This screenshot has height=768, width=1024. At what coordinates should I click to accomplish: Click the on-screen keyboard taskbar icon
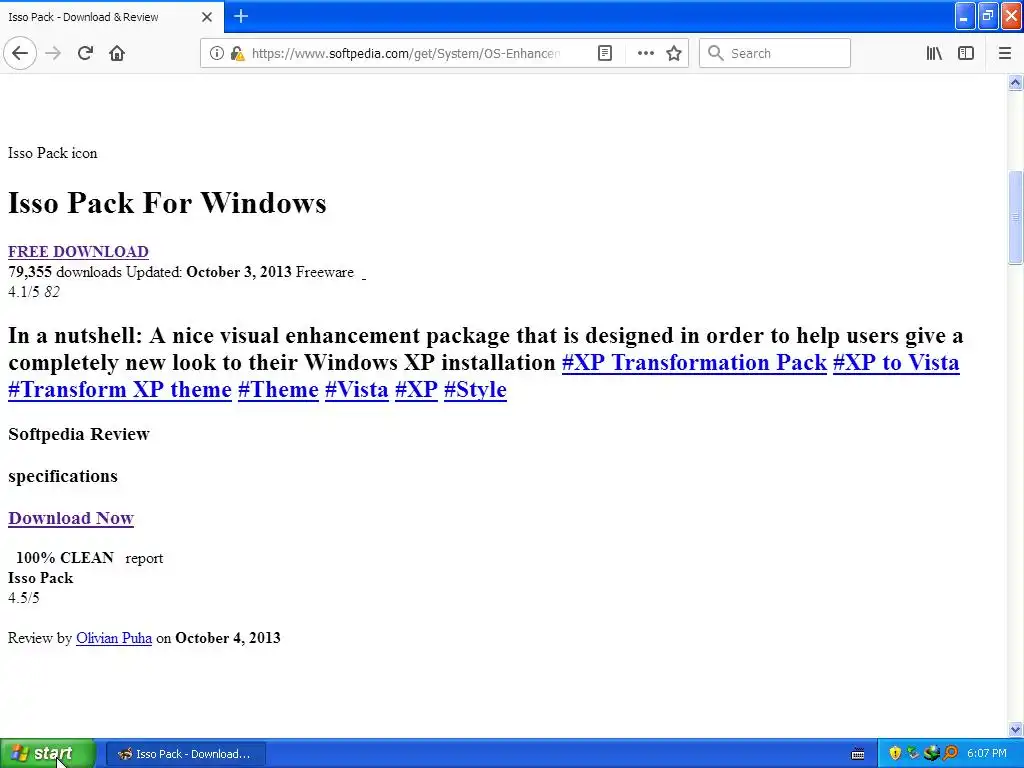(858, 754)
